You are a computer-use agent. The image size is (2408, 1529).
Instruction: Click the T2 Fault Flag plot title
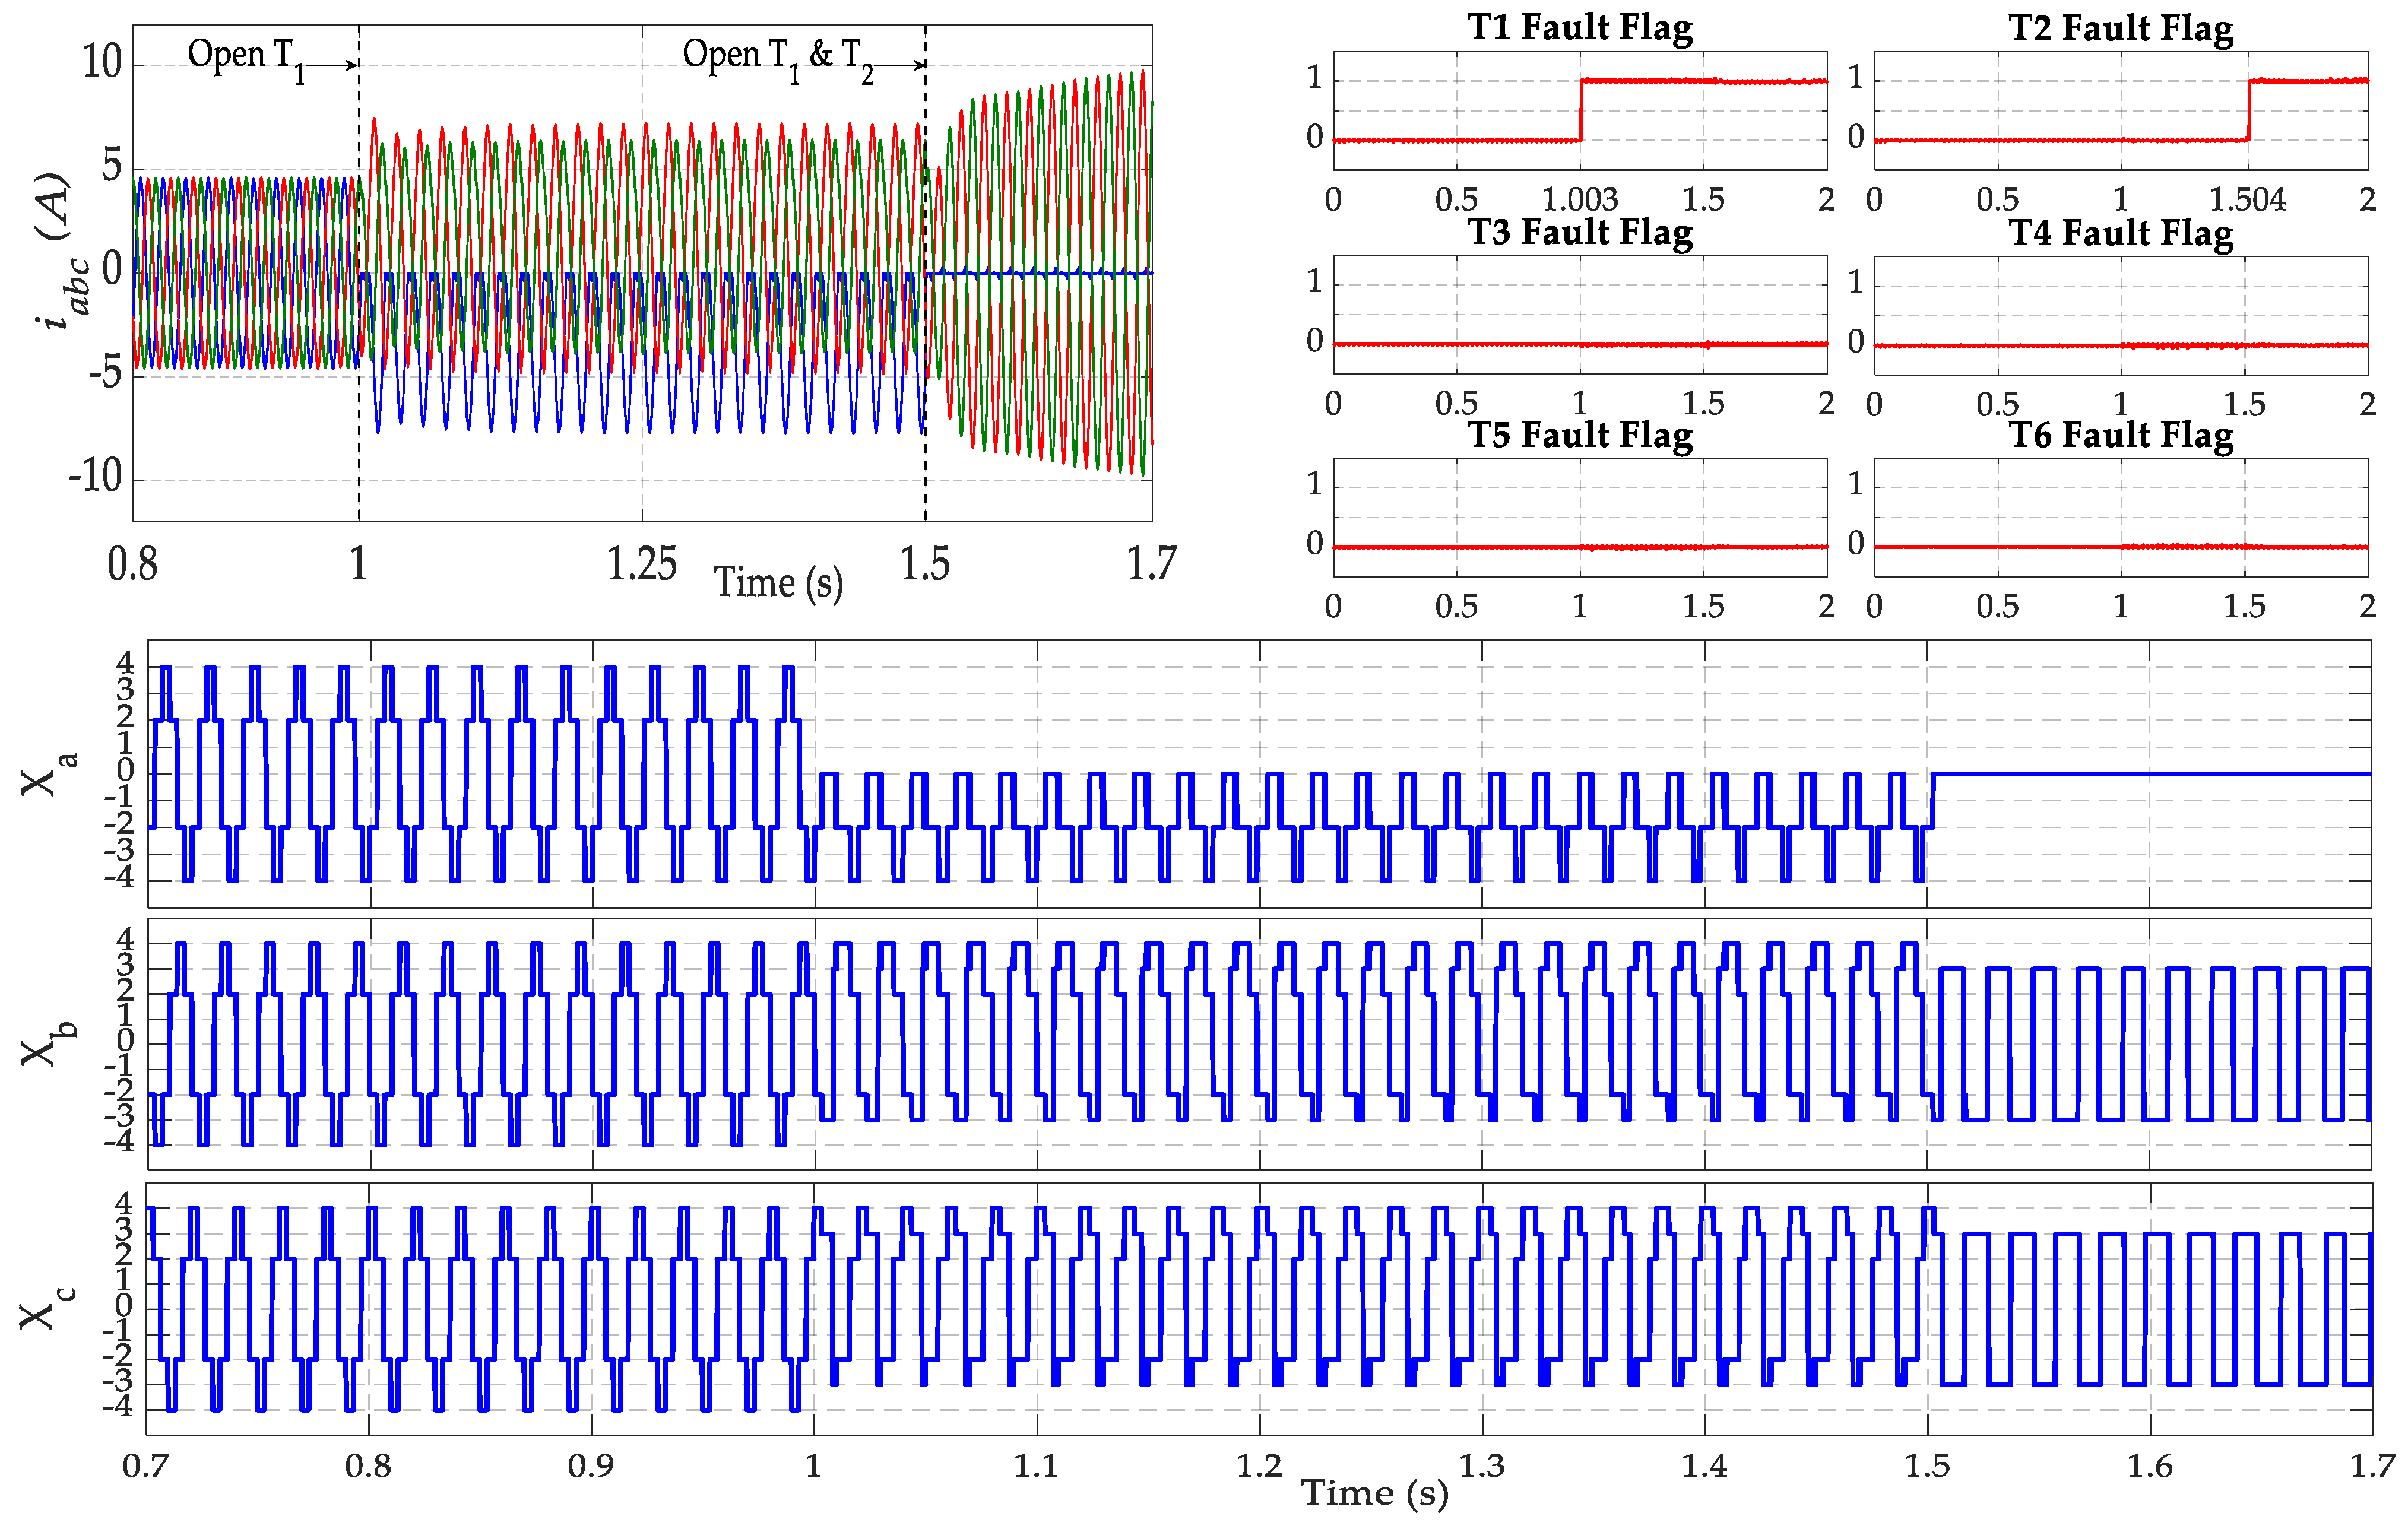tap(2120, 28)
